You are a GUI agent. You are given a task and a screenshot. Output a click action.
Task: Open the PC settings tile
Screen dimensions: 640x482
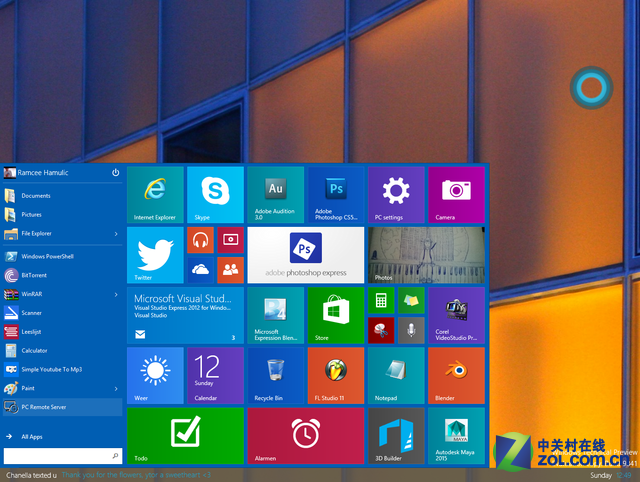click(x=396, y=195)
